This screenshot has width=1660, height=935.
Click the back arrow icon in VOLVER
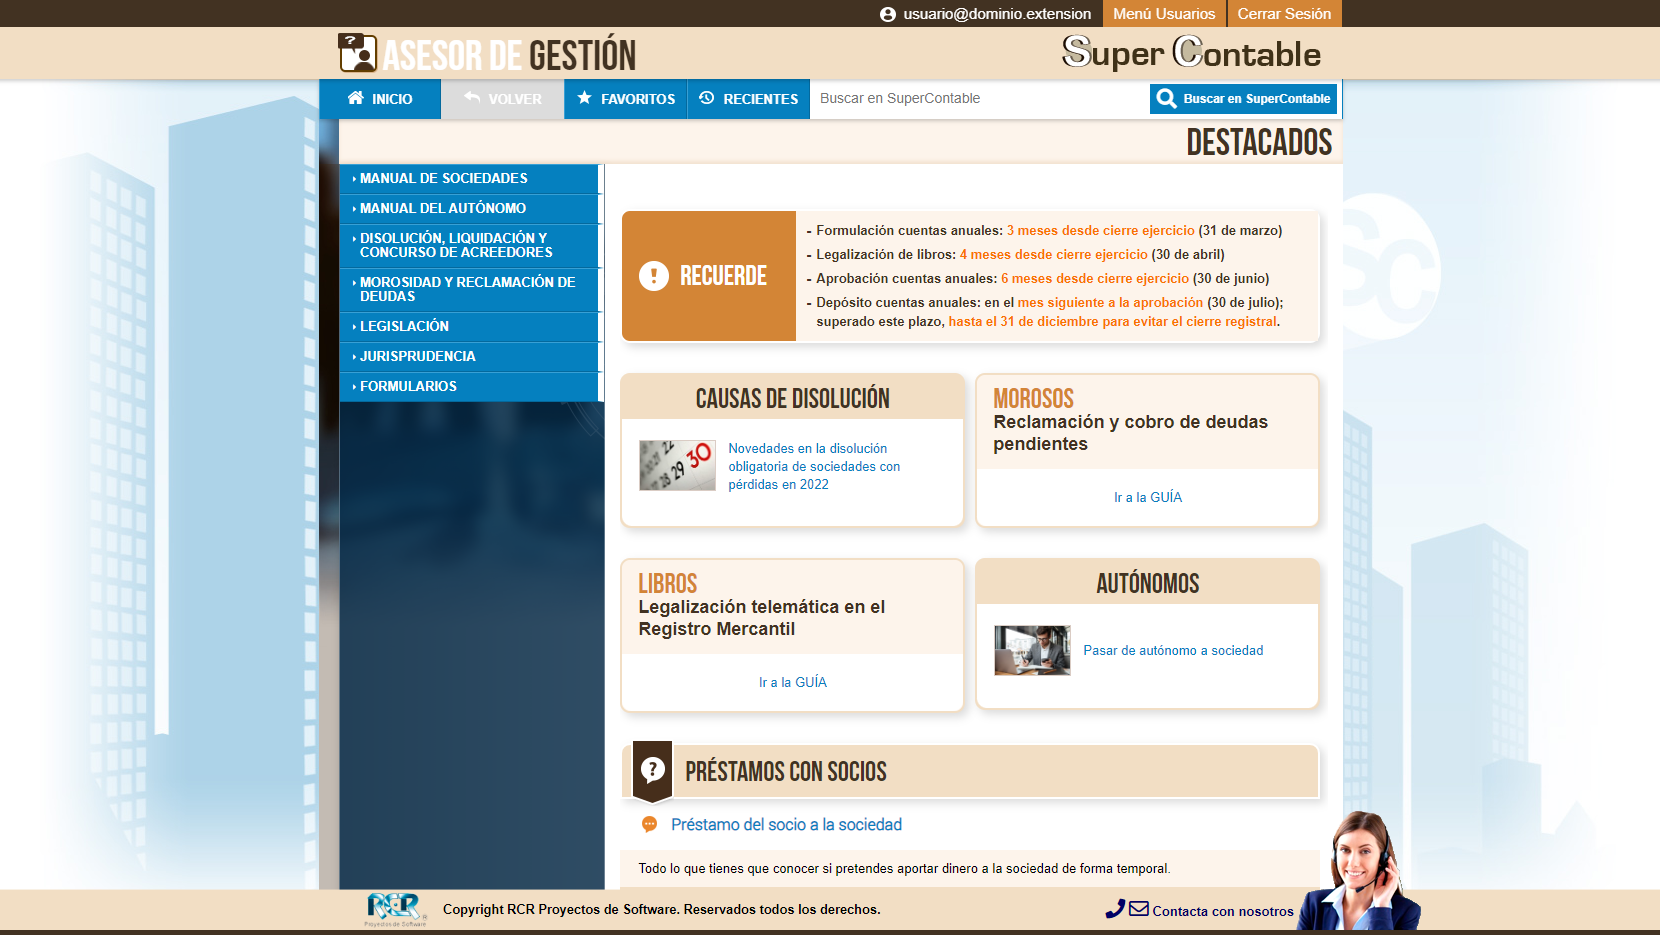point(472,98)
